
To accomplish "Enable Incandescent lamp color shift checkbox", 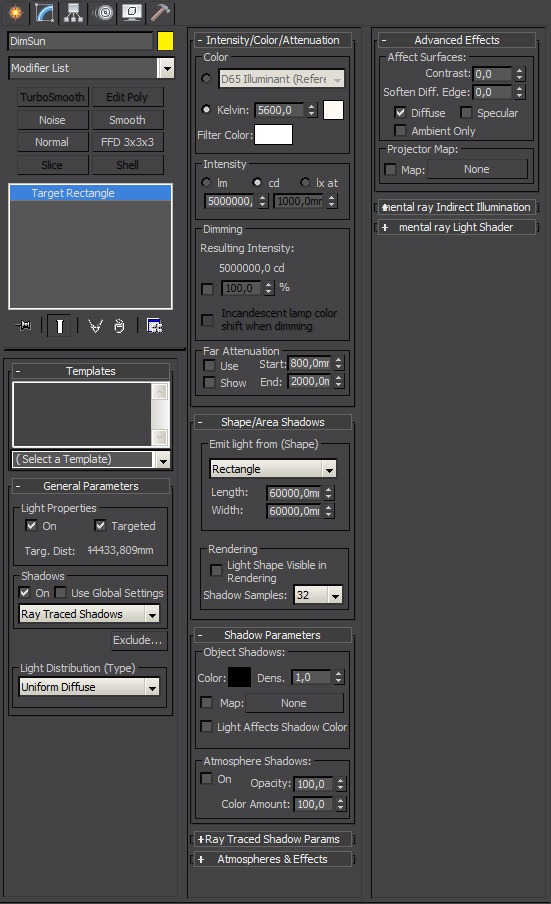I will pyautogui.click(x=207, y=320).
